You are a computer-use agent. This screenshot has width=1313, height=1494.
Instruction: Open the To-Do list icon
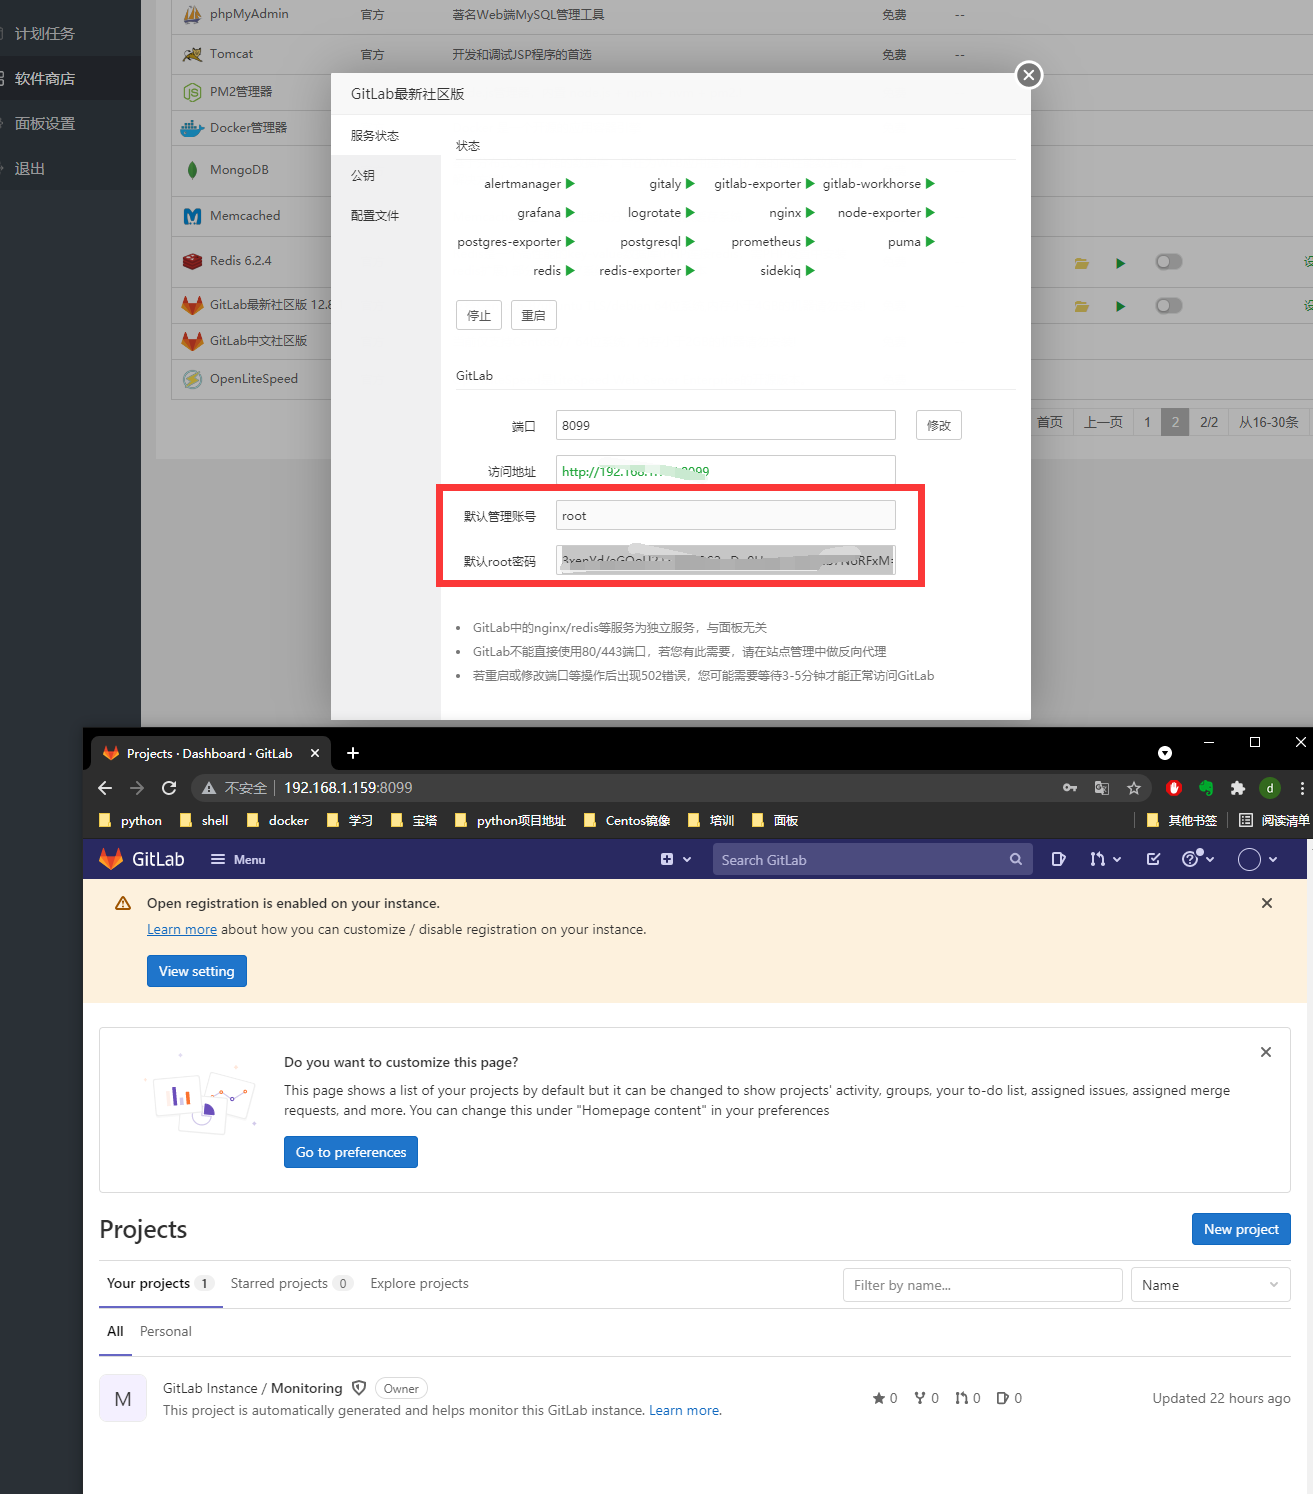point(1153,859)
